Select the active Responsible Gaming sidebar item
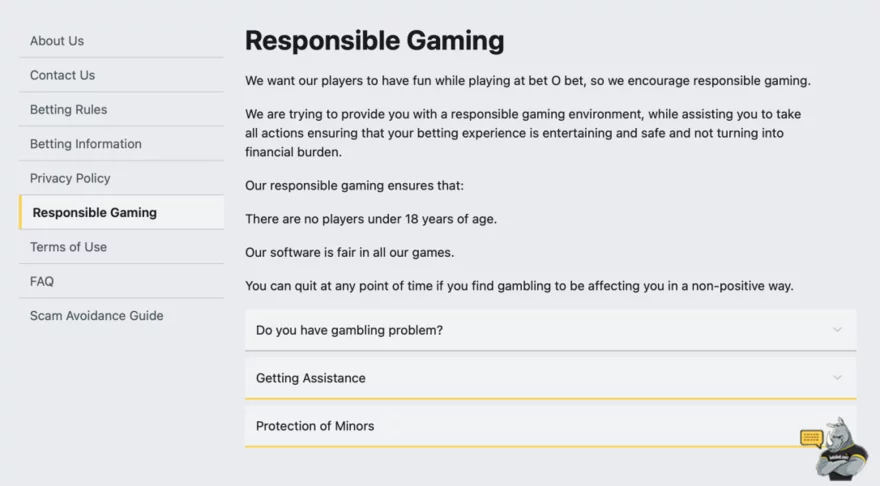Viewport: 880px width, 486px height. tap(94, 212)
